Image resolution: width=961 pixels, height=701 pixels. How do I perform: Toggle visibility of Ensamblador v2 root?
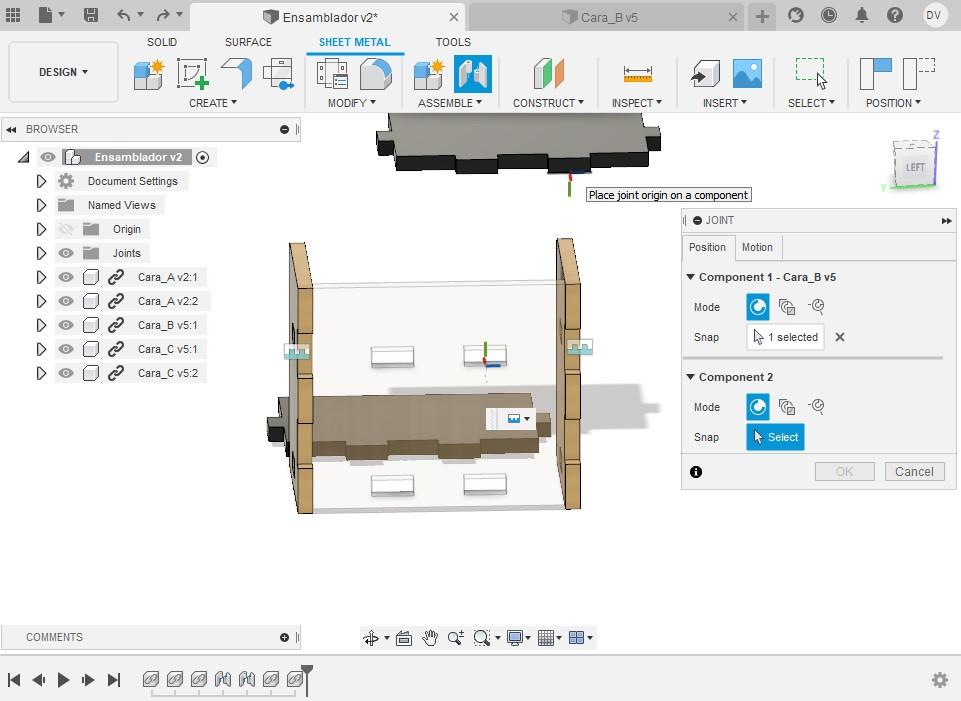click(x=48, y=157)
